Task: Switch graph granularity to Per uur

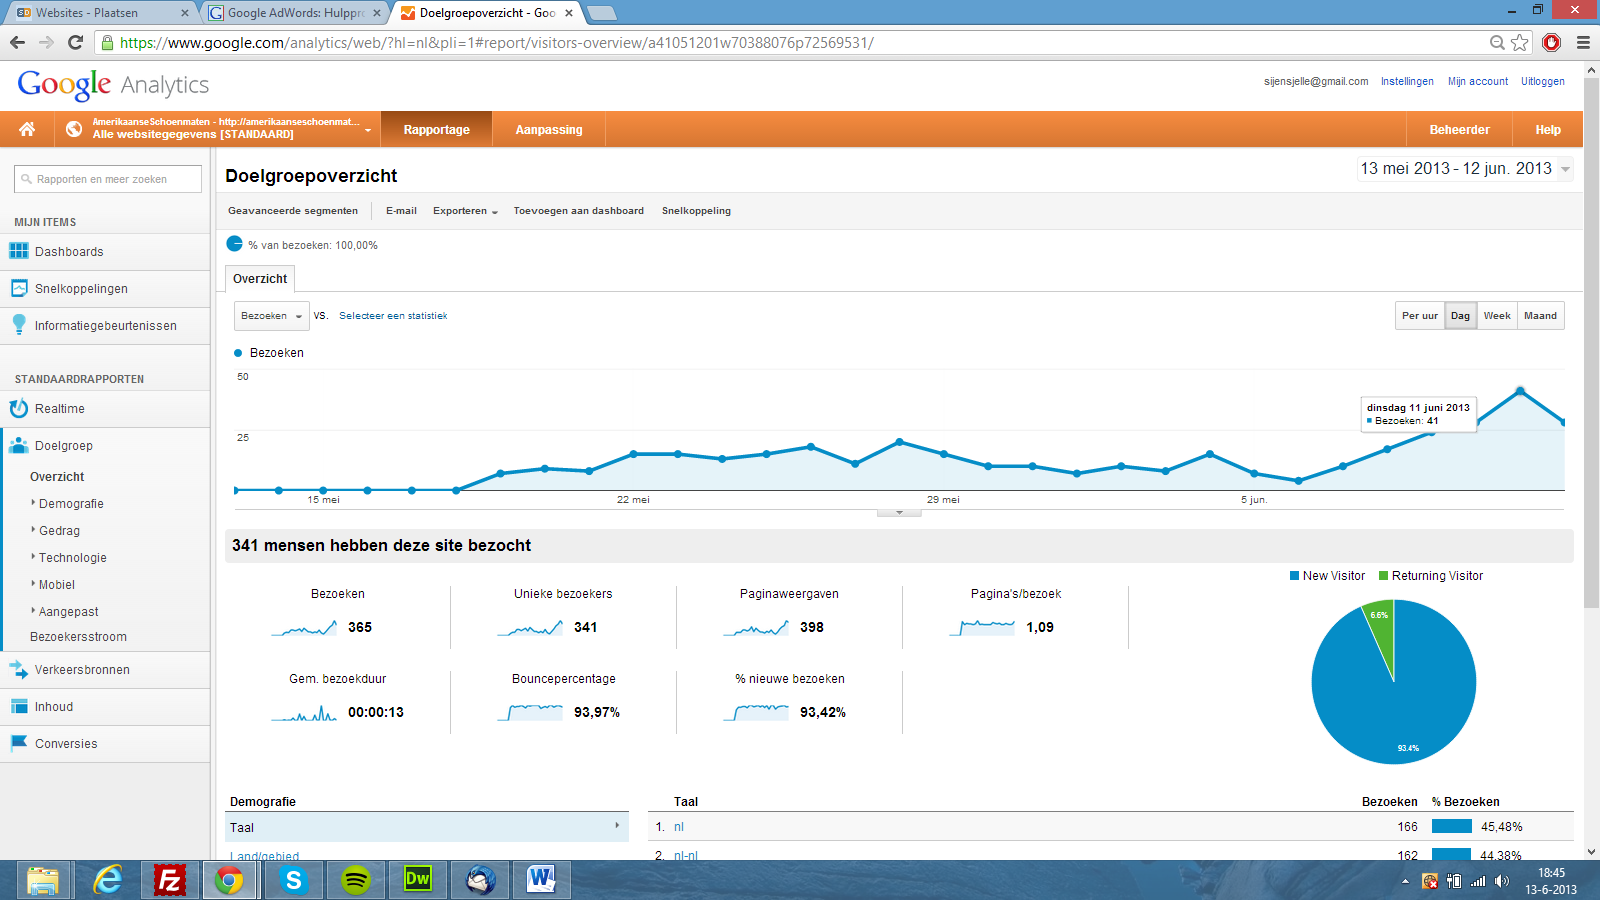Action: [x=1420, y=316]
